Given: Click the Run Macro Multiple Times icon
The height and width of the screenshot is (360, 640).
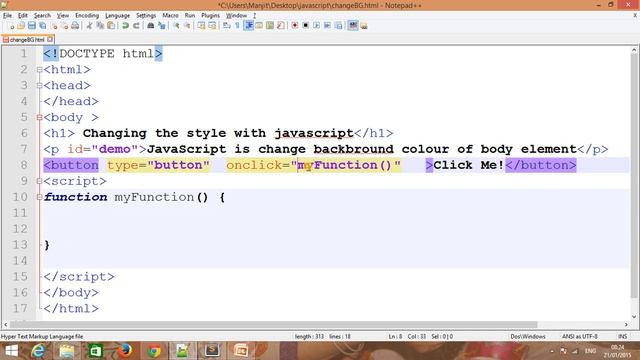Looking at the screenshot, I should click(x=327, y=26).
